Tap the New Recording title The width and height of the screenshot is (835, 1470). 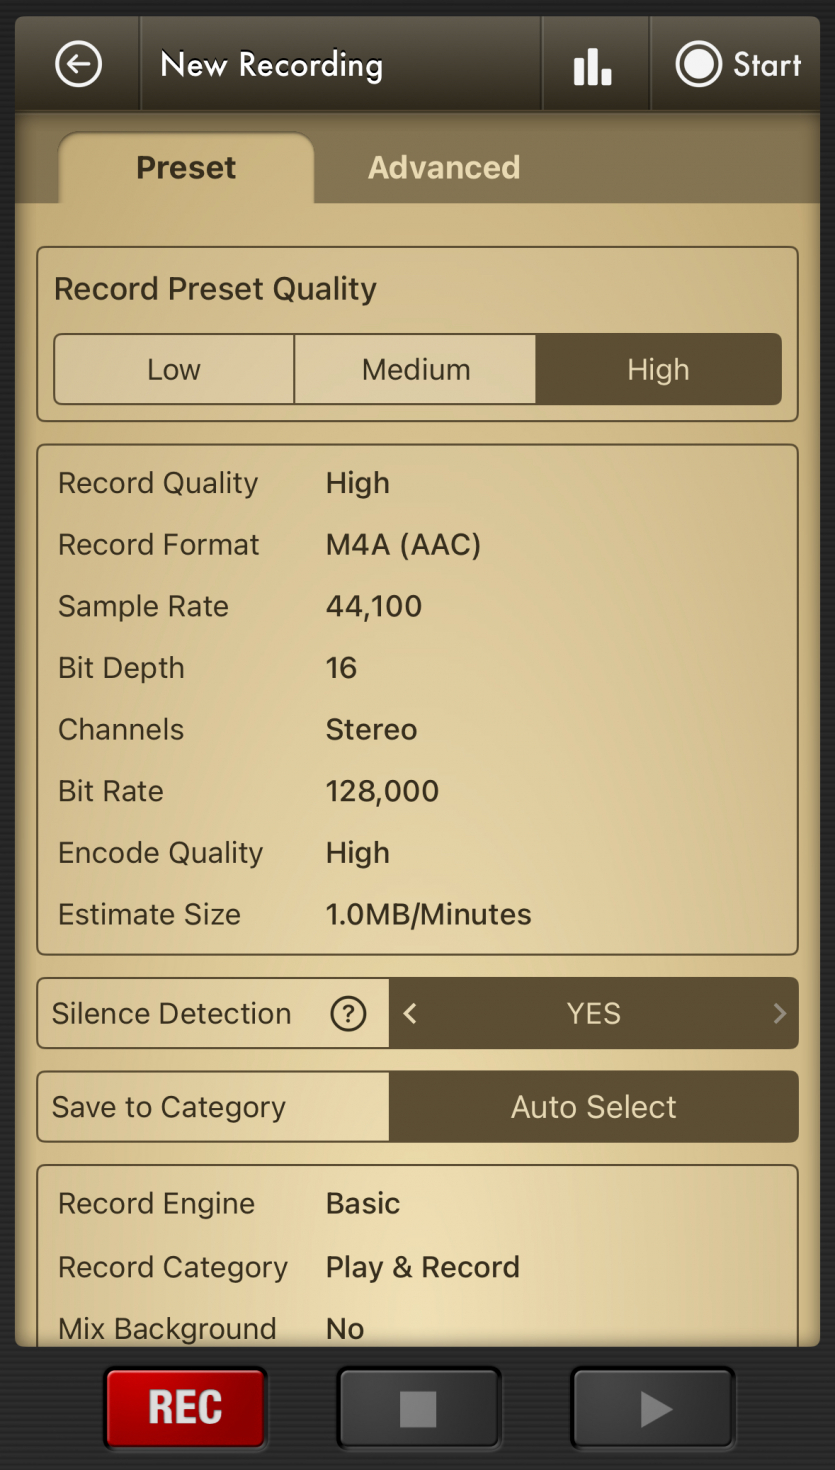pos(271,66)
